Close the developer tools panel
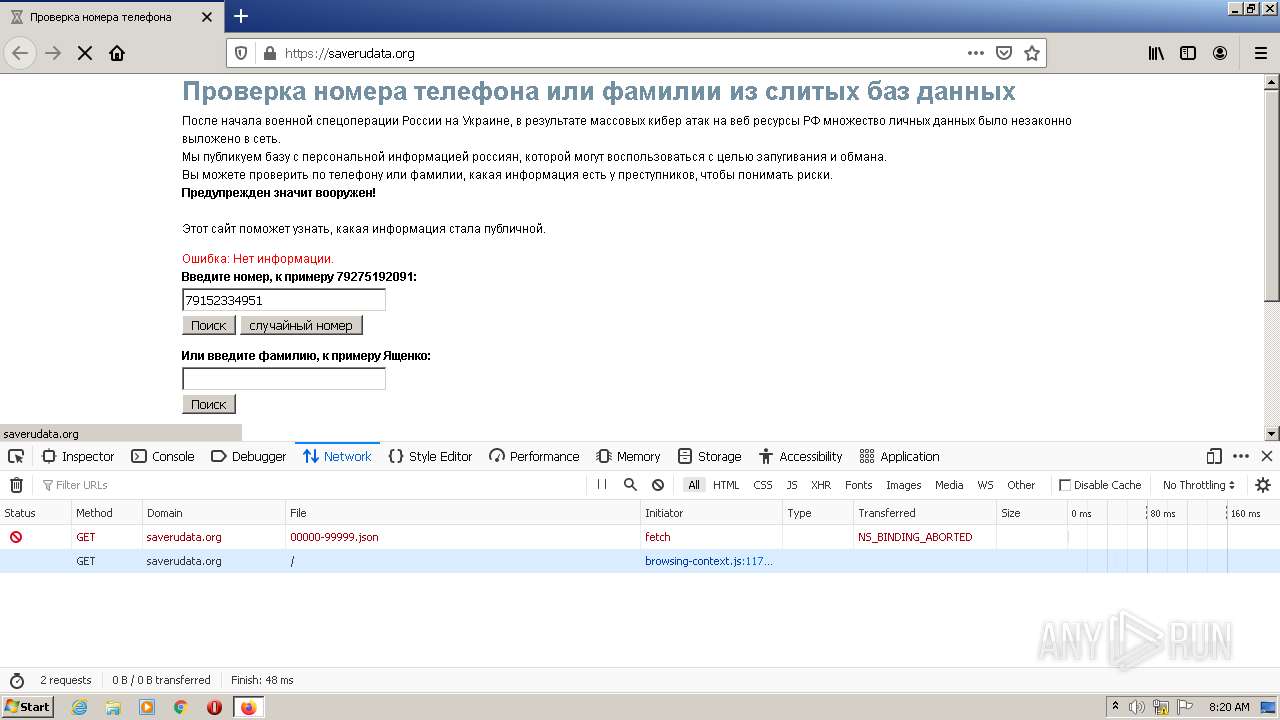The image size is (1280, 720). [1267, 456]
